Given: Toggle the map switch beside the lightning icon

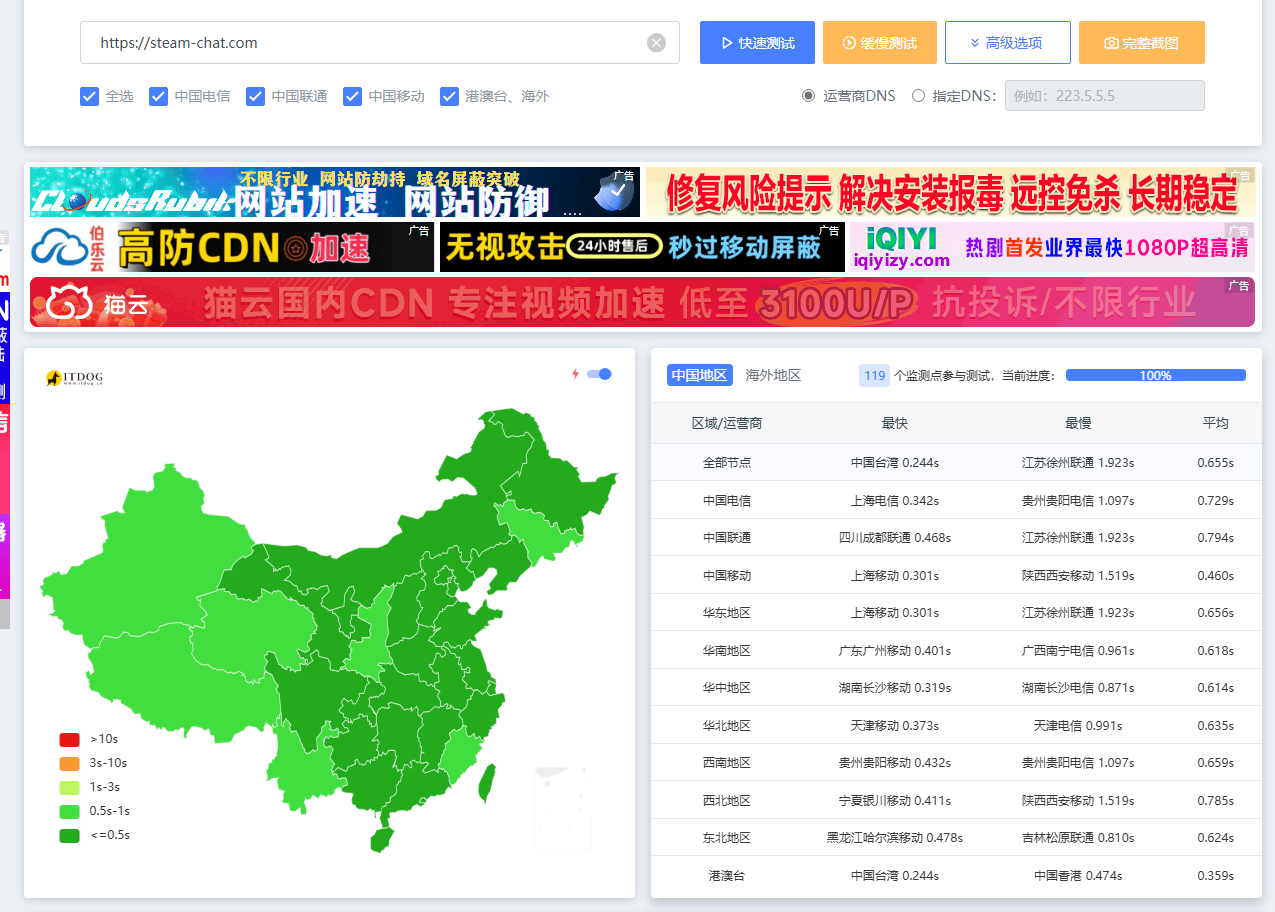Looking at the screenshot, I should tap(599, 374).
